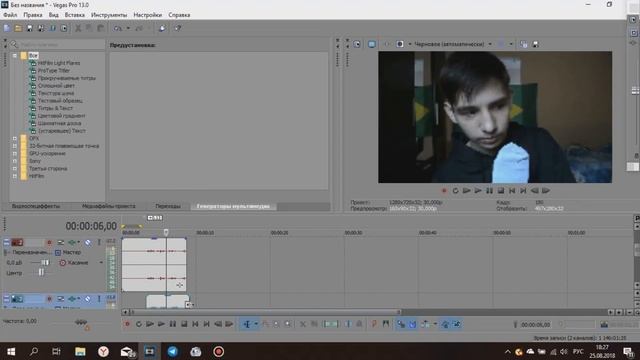
Task: Toggle Lock envelopes to events
Action: coord(445,324)
